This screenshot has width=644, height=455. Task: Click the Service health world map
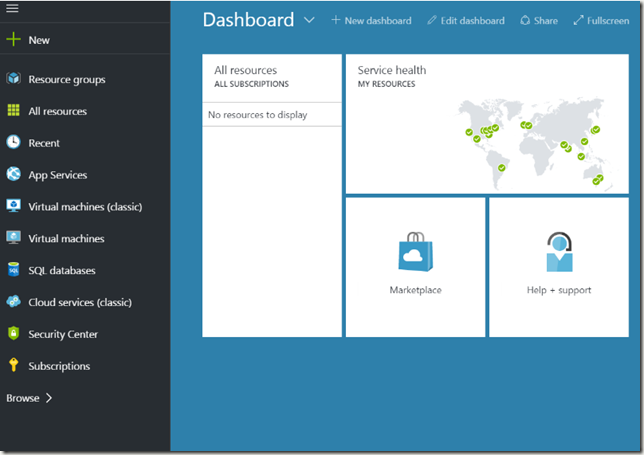click(x=533, y=143)
